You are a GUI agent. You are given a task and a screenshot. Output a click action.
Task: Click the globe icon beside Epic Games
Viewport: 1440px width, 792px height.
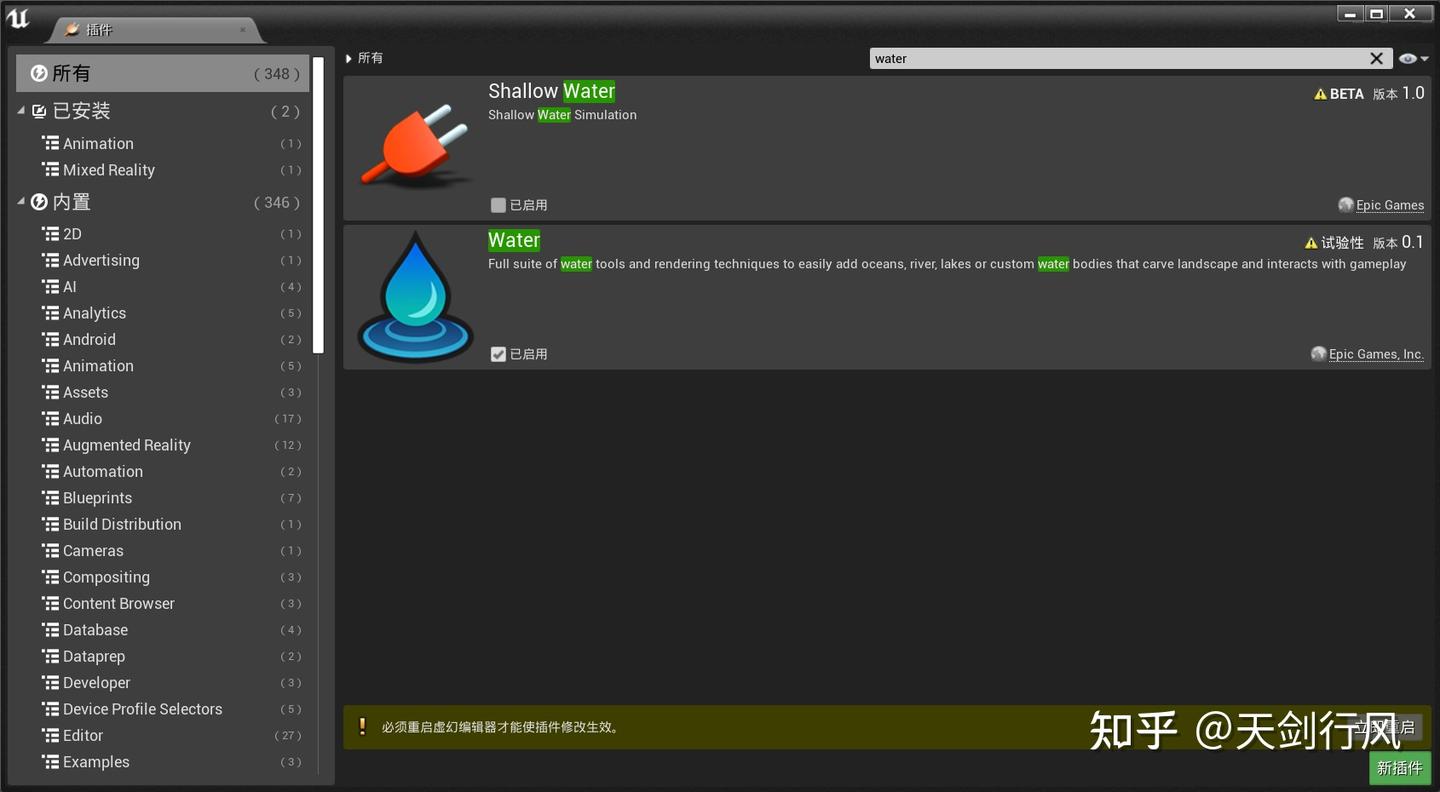(x=1345, y=205)
